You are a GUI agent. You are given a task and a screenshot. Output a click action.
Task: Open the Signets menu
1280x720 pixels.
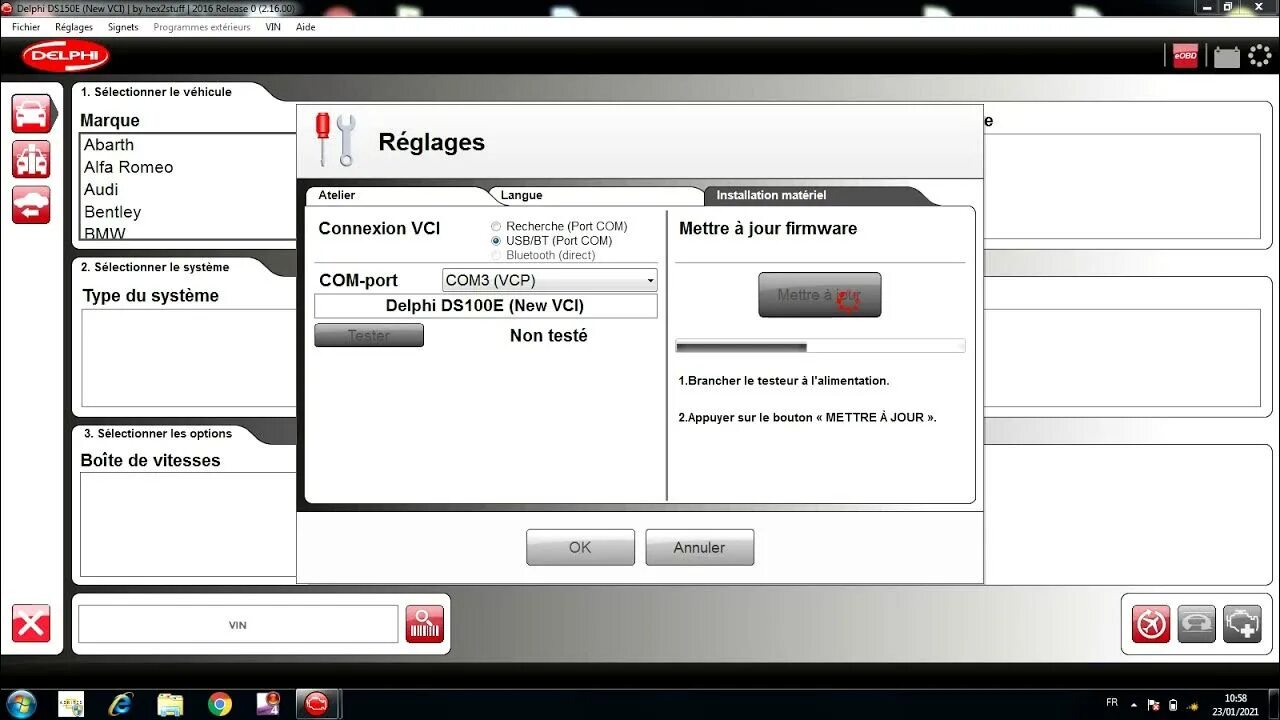(x=123, y=27)
